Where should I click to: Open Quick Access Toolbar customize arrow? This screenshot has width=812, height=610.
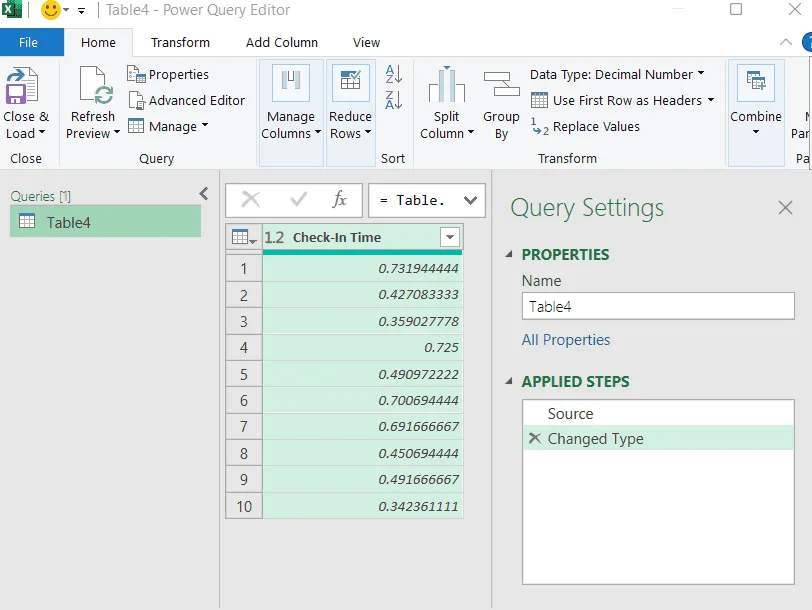point(81,10)
